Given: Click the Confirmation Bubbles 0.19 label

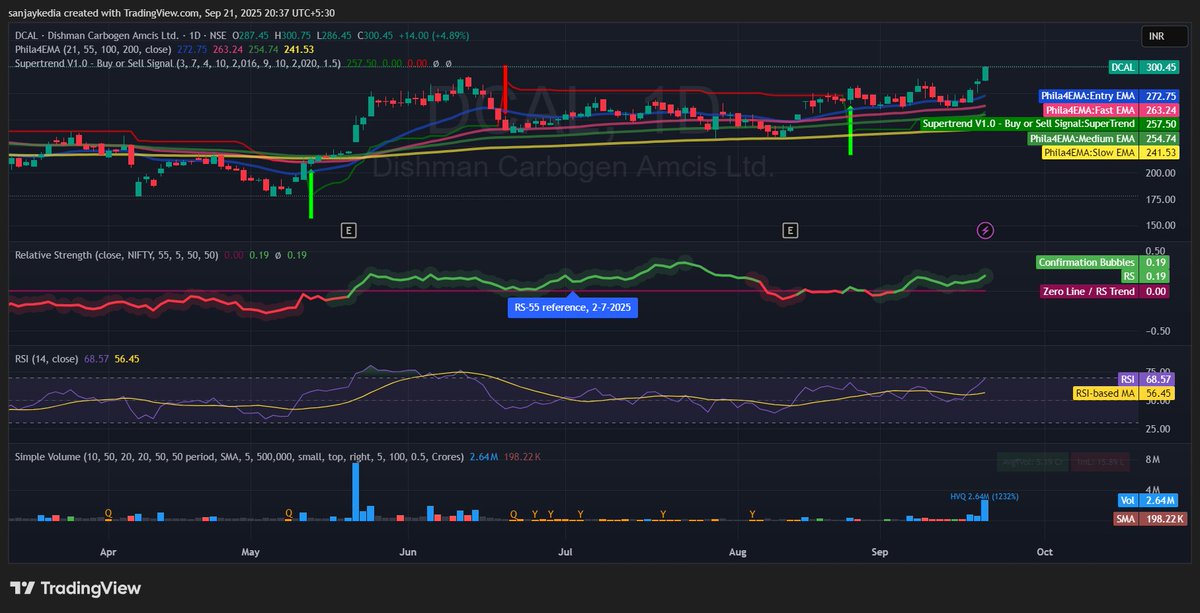Looking at the screenshot, I should coord(1103,262).
